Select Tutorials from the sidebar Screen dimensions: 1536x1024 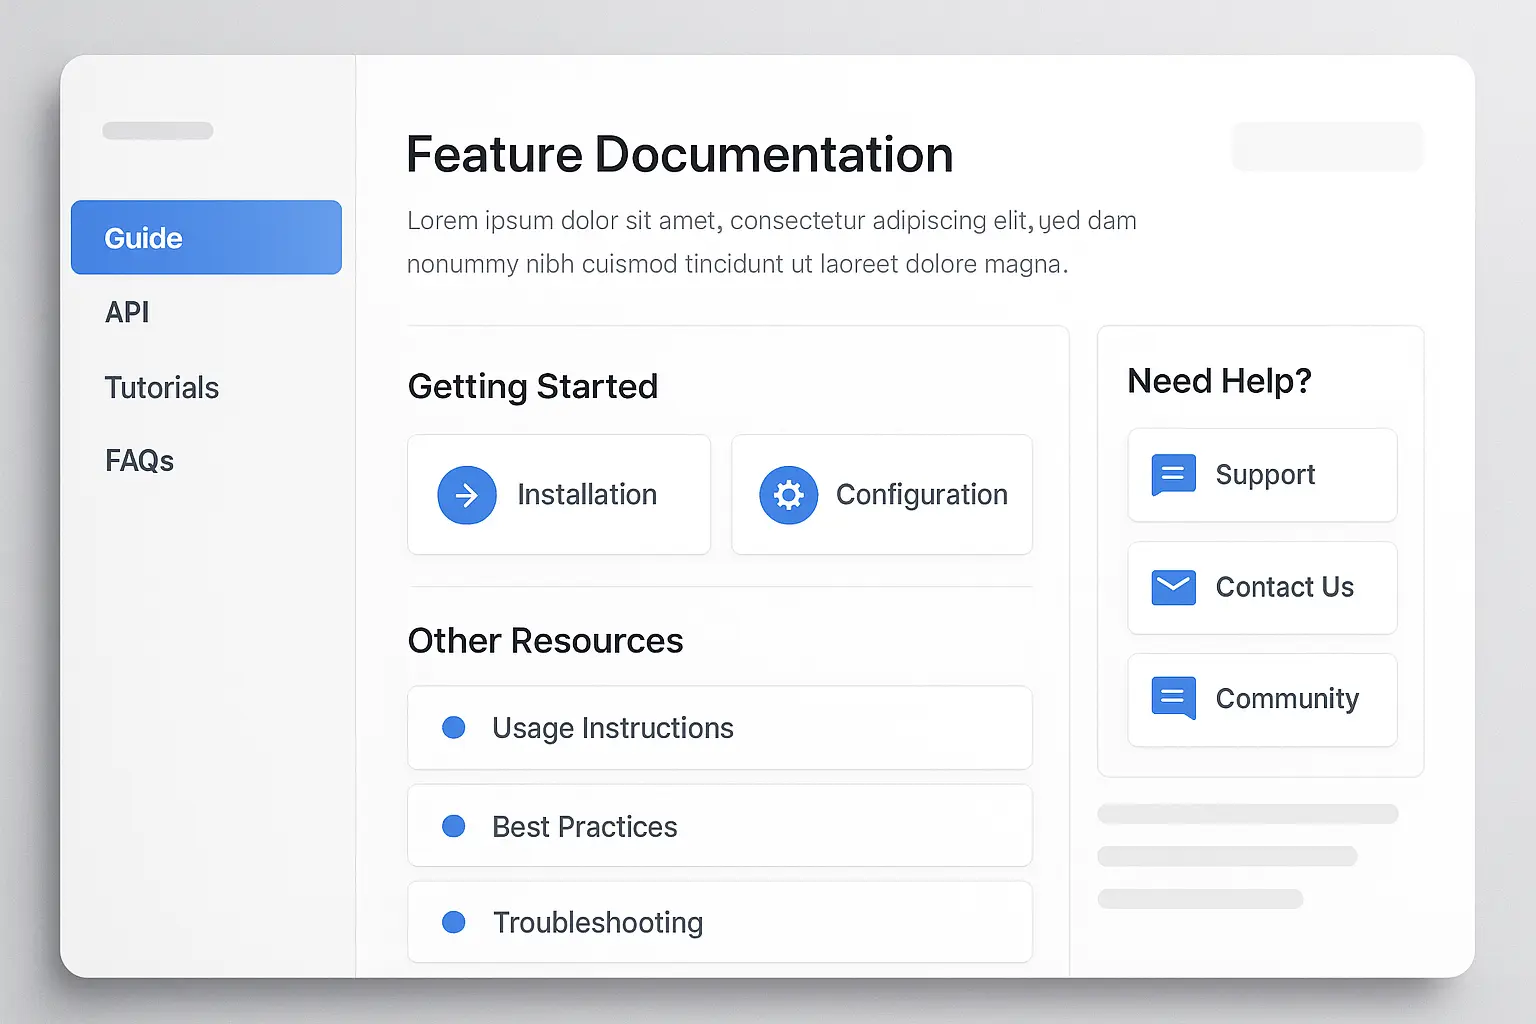tap(162, 388)
